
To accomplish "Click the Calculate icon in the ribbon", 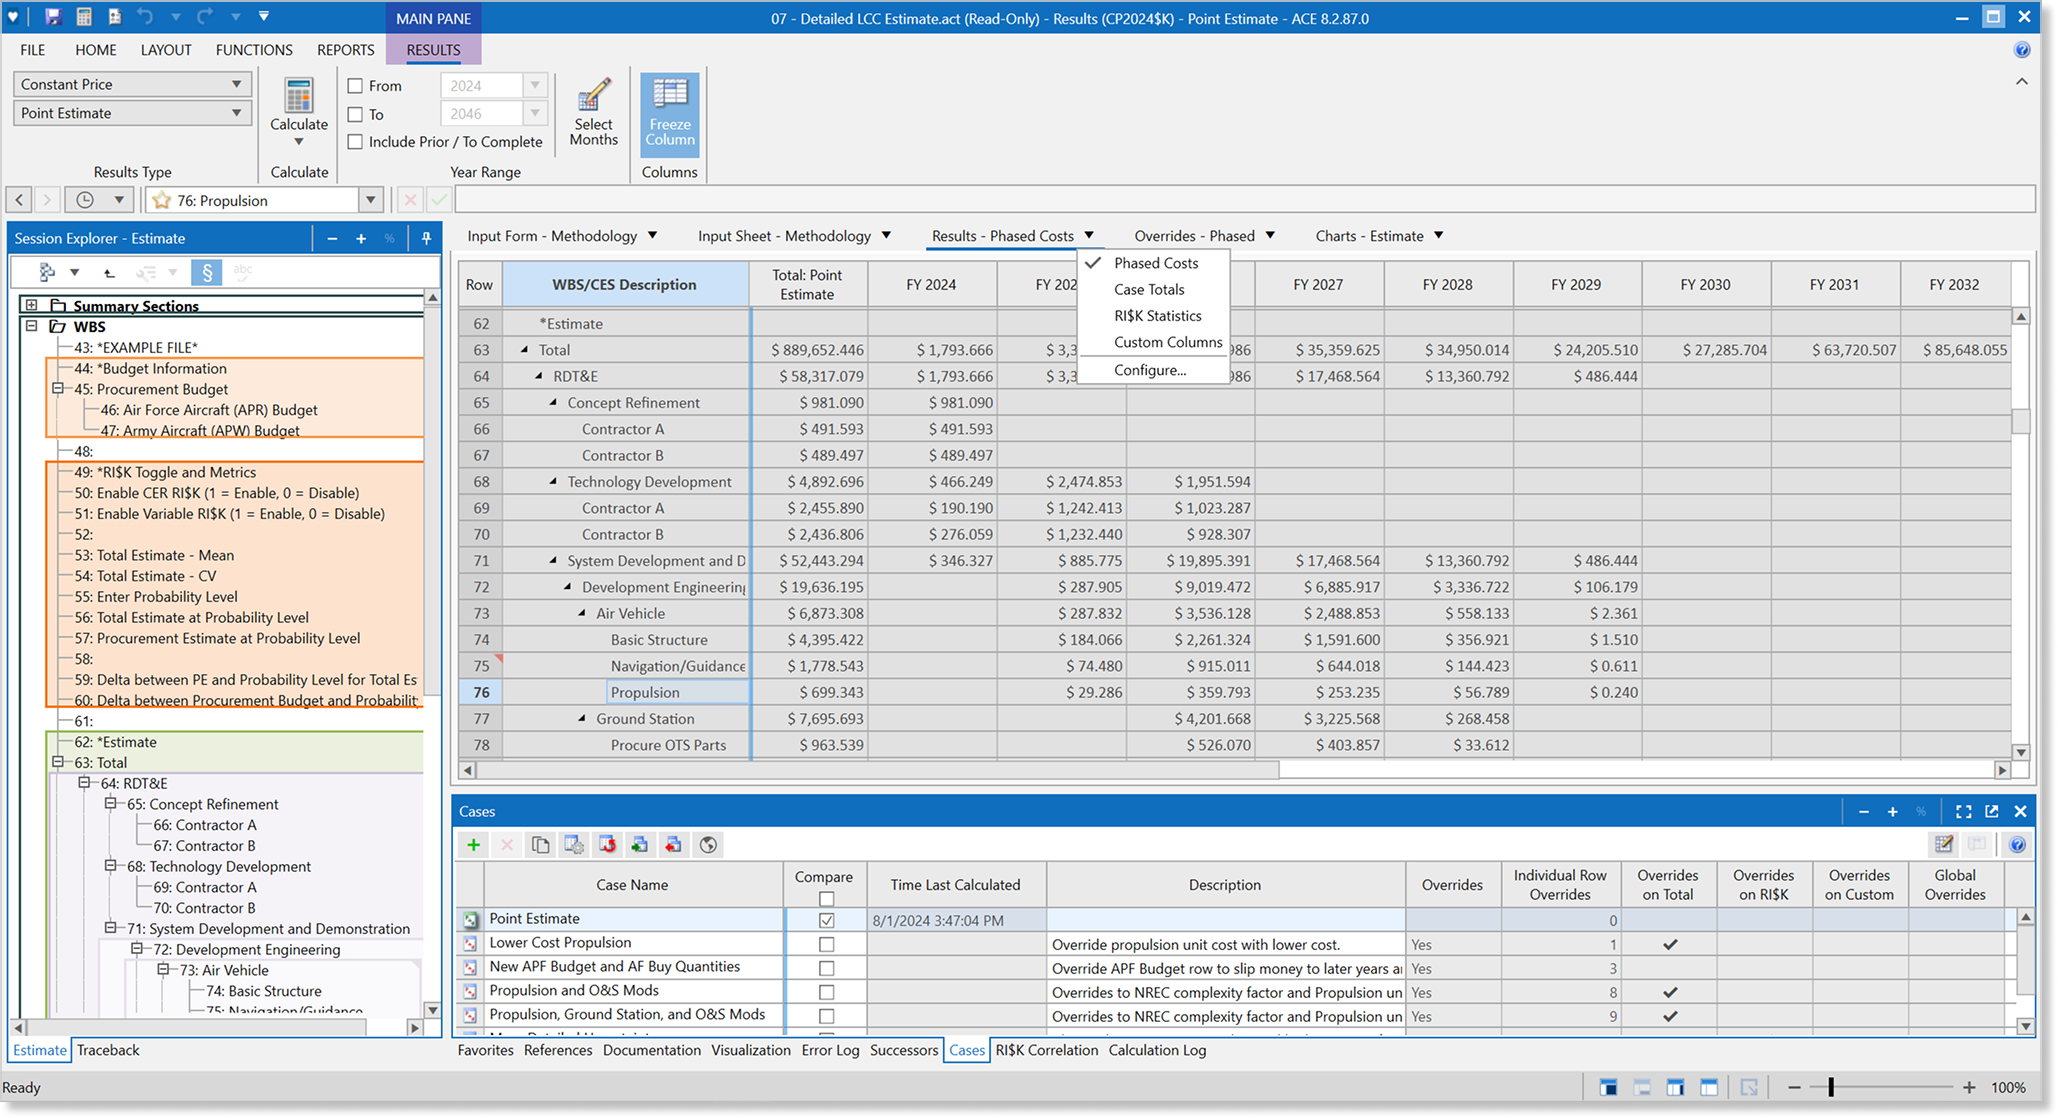I will click(298, 98).
